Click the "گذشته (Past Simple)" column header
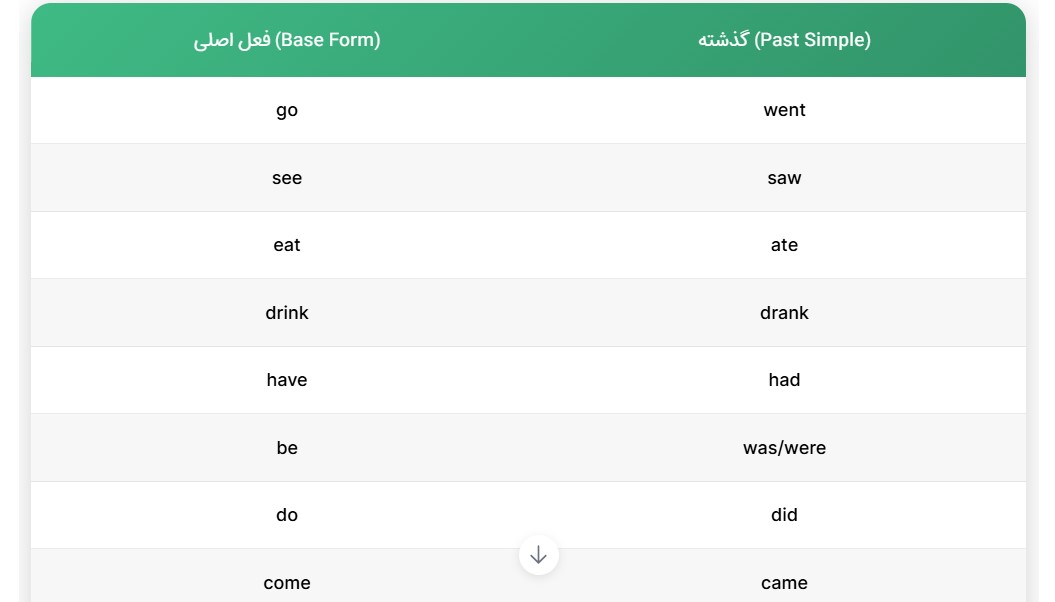 784,40
